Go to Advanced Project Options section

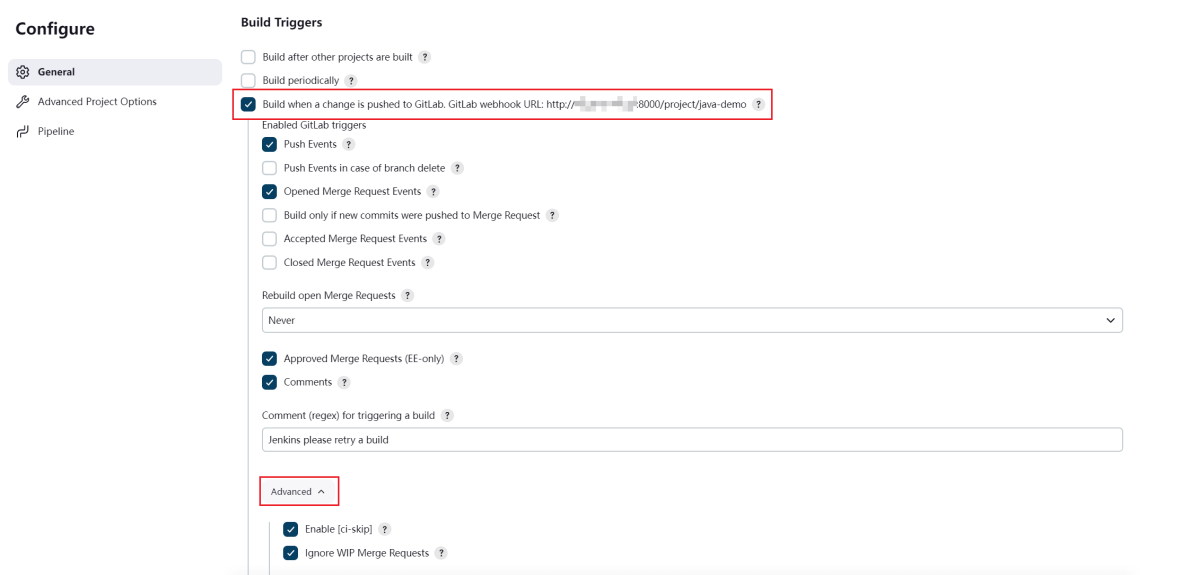tap(97, 102)
